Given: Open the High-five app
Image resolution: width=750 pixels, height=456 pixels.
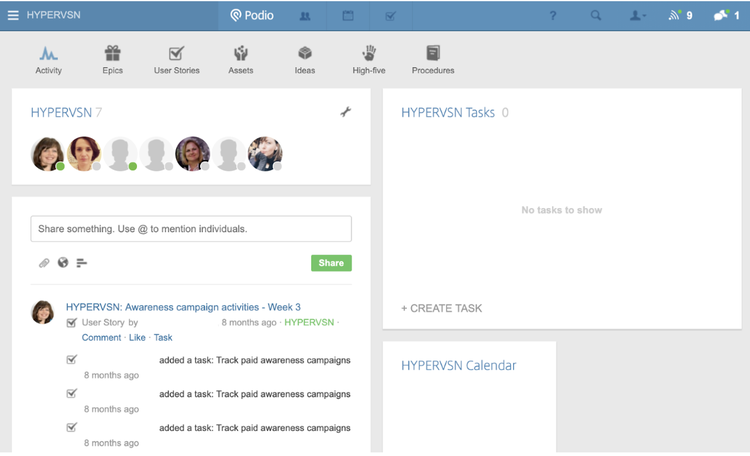Looking at the screenshot, I should tap(369, 60).
